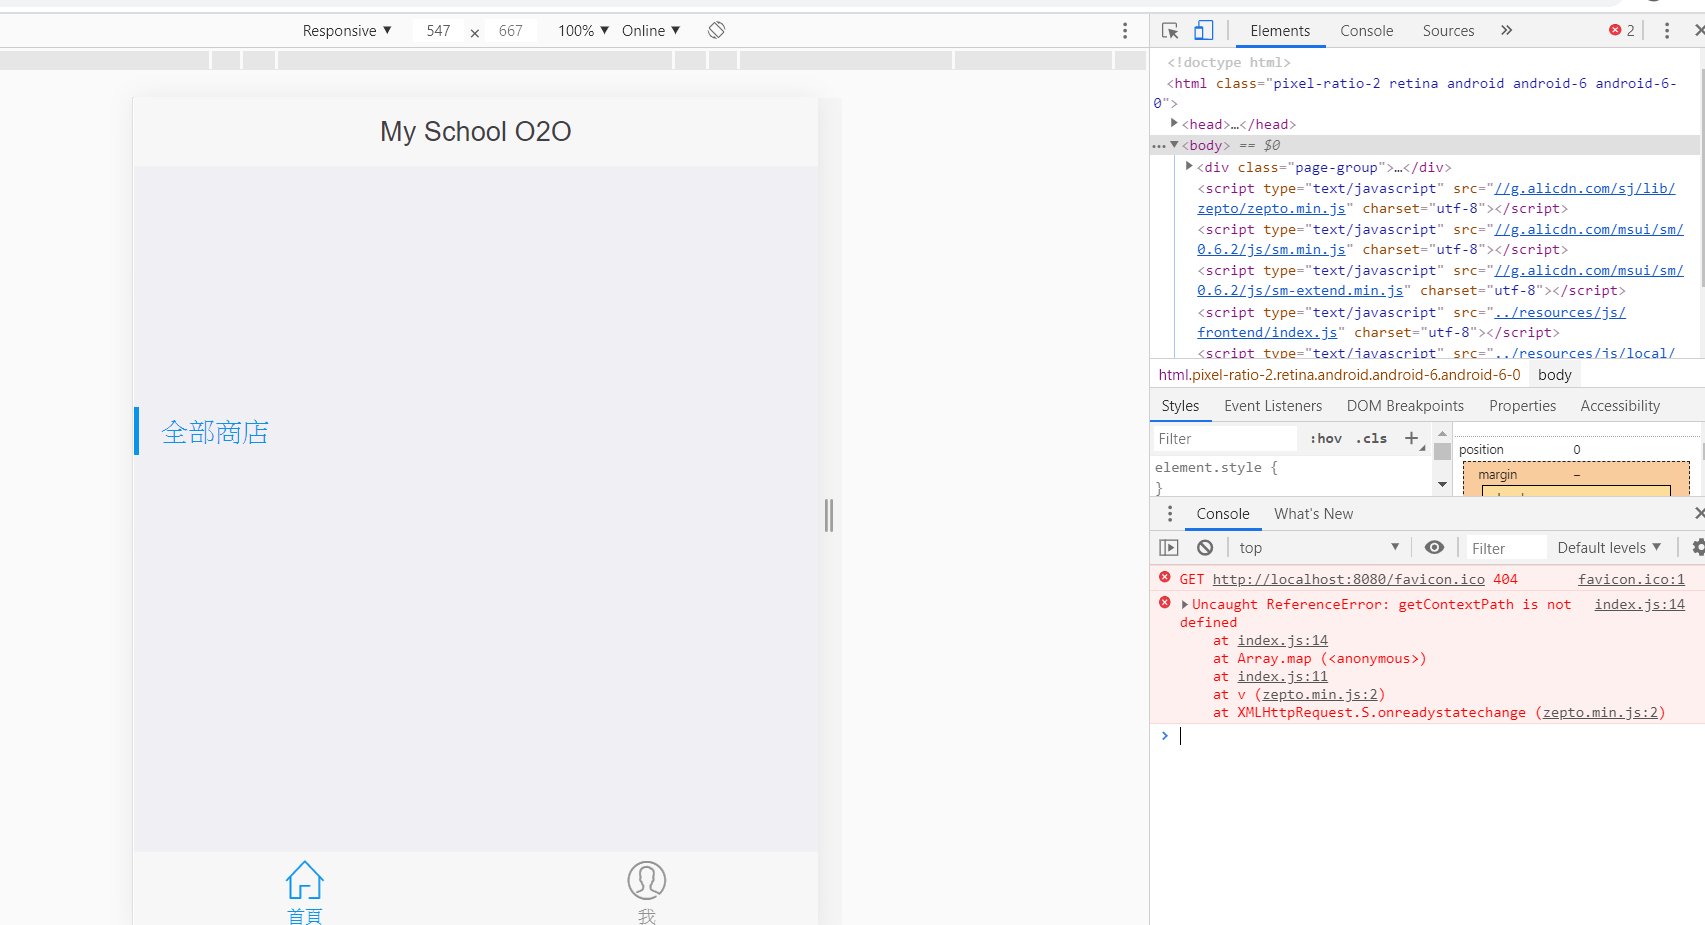
Task: Open Default levels dropdown
Action: pos(1609,548)
